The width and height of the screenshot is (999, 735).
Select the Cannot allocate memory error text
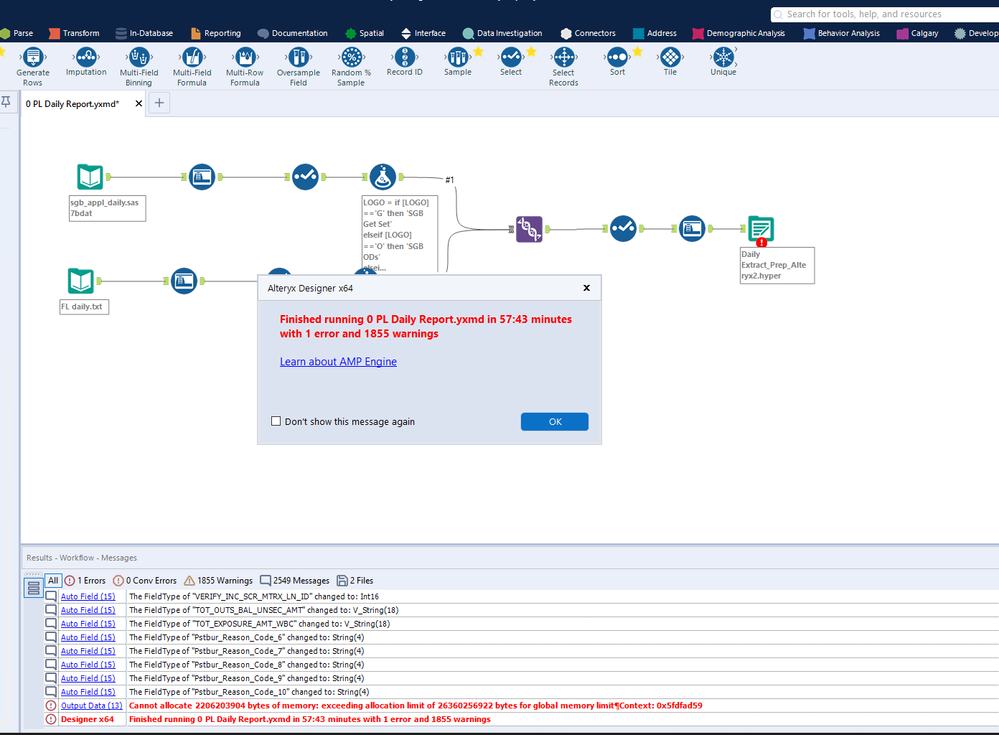415,706
